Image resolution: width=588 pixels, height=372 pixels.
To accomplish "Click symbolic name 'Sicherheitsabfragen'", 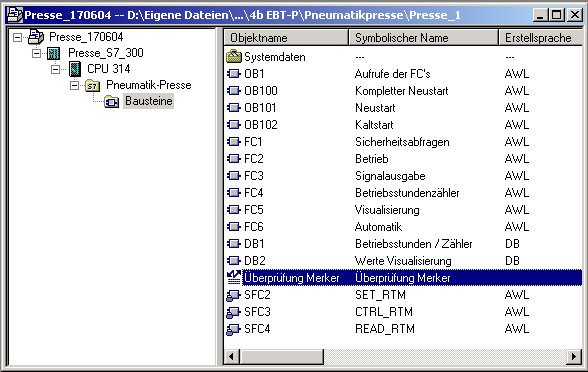I will 402,142.
